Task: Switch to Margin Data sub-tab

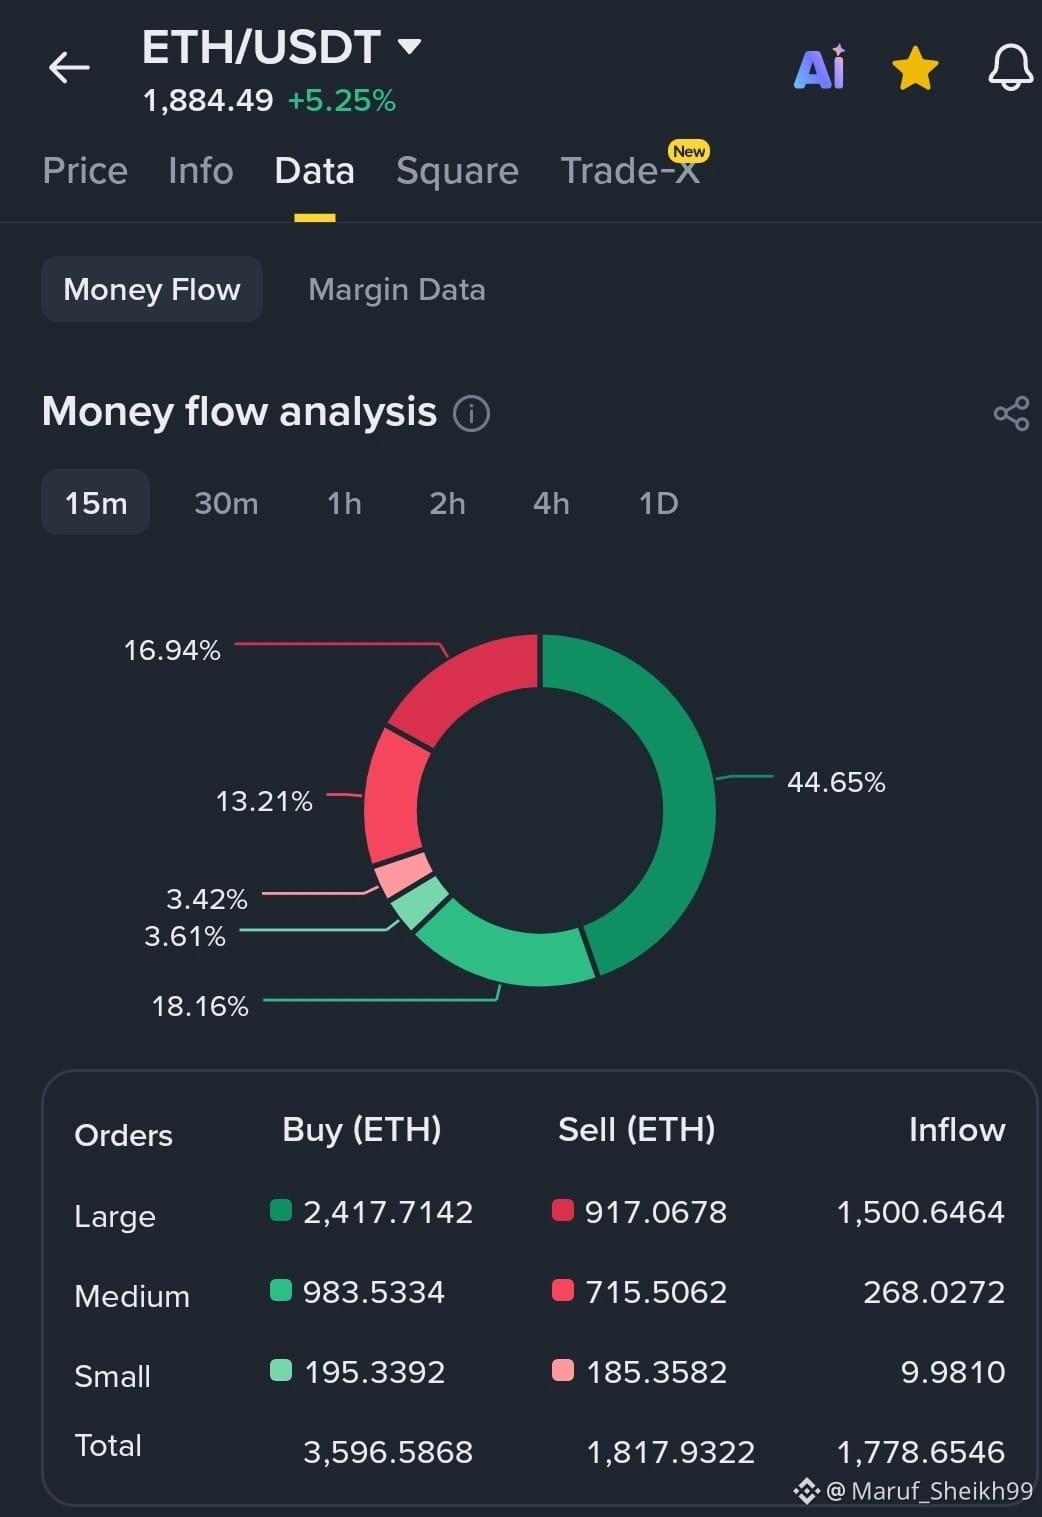Action: click(397, 289)
